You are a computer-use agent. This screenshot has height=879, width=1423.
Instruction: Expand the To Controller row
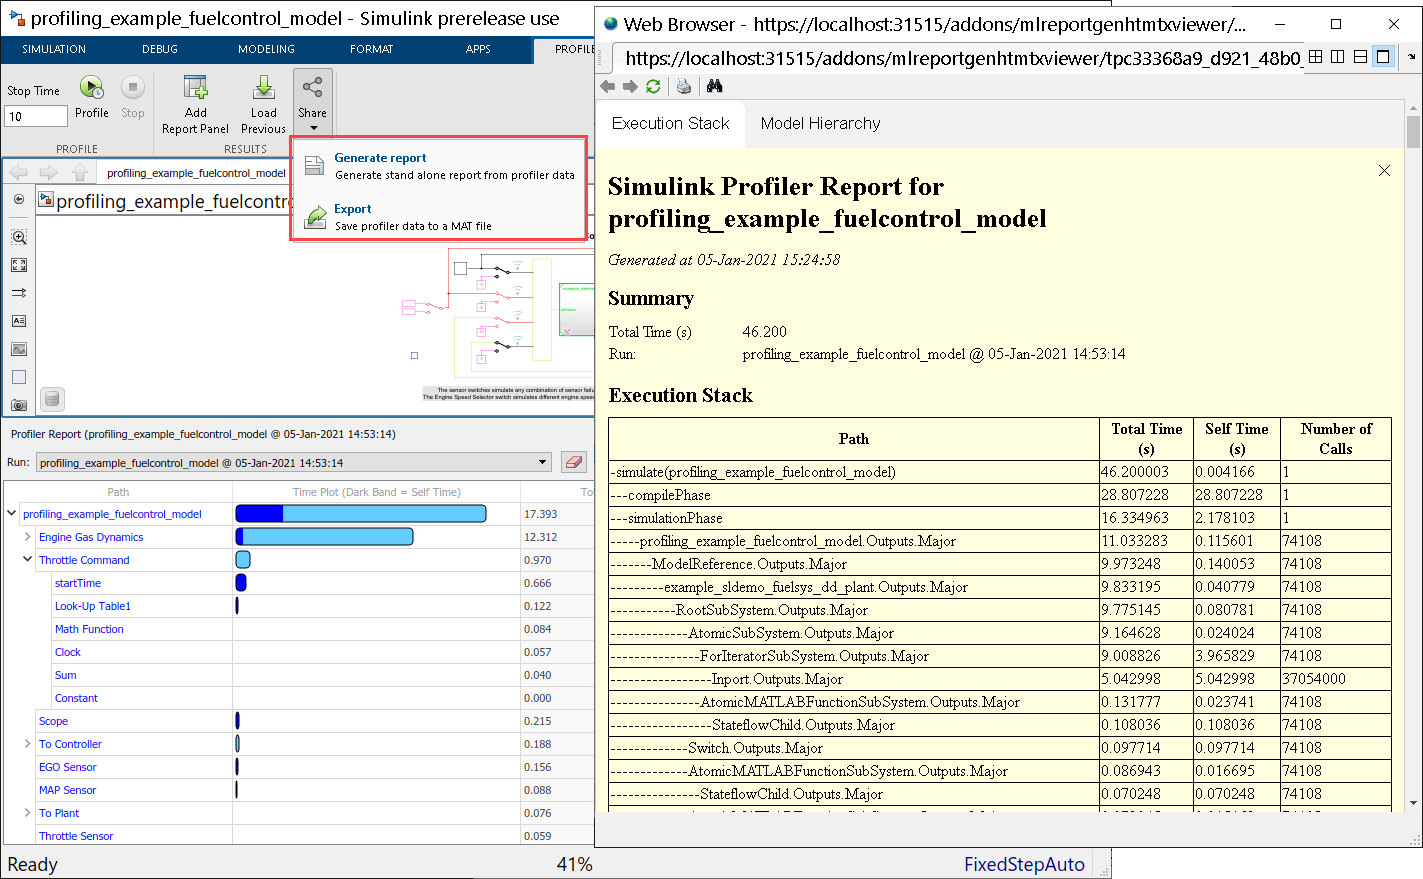tap(27, 744)
